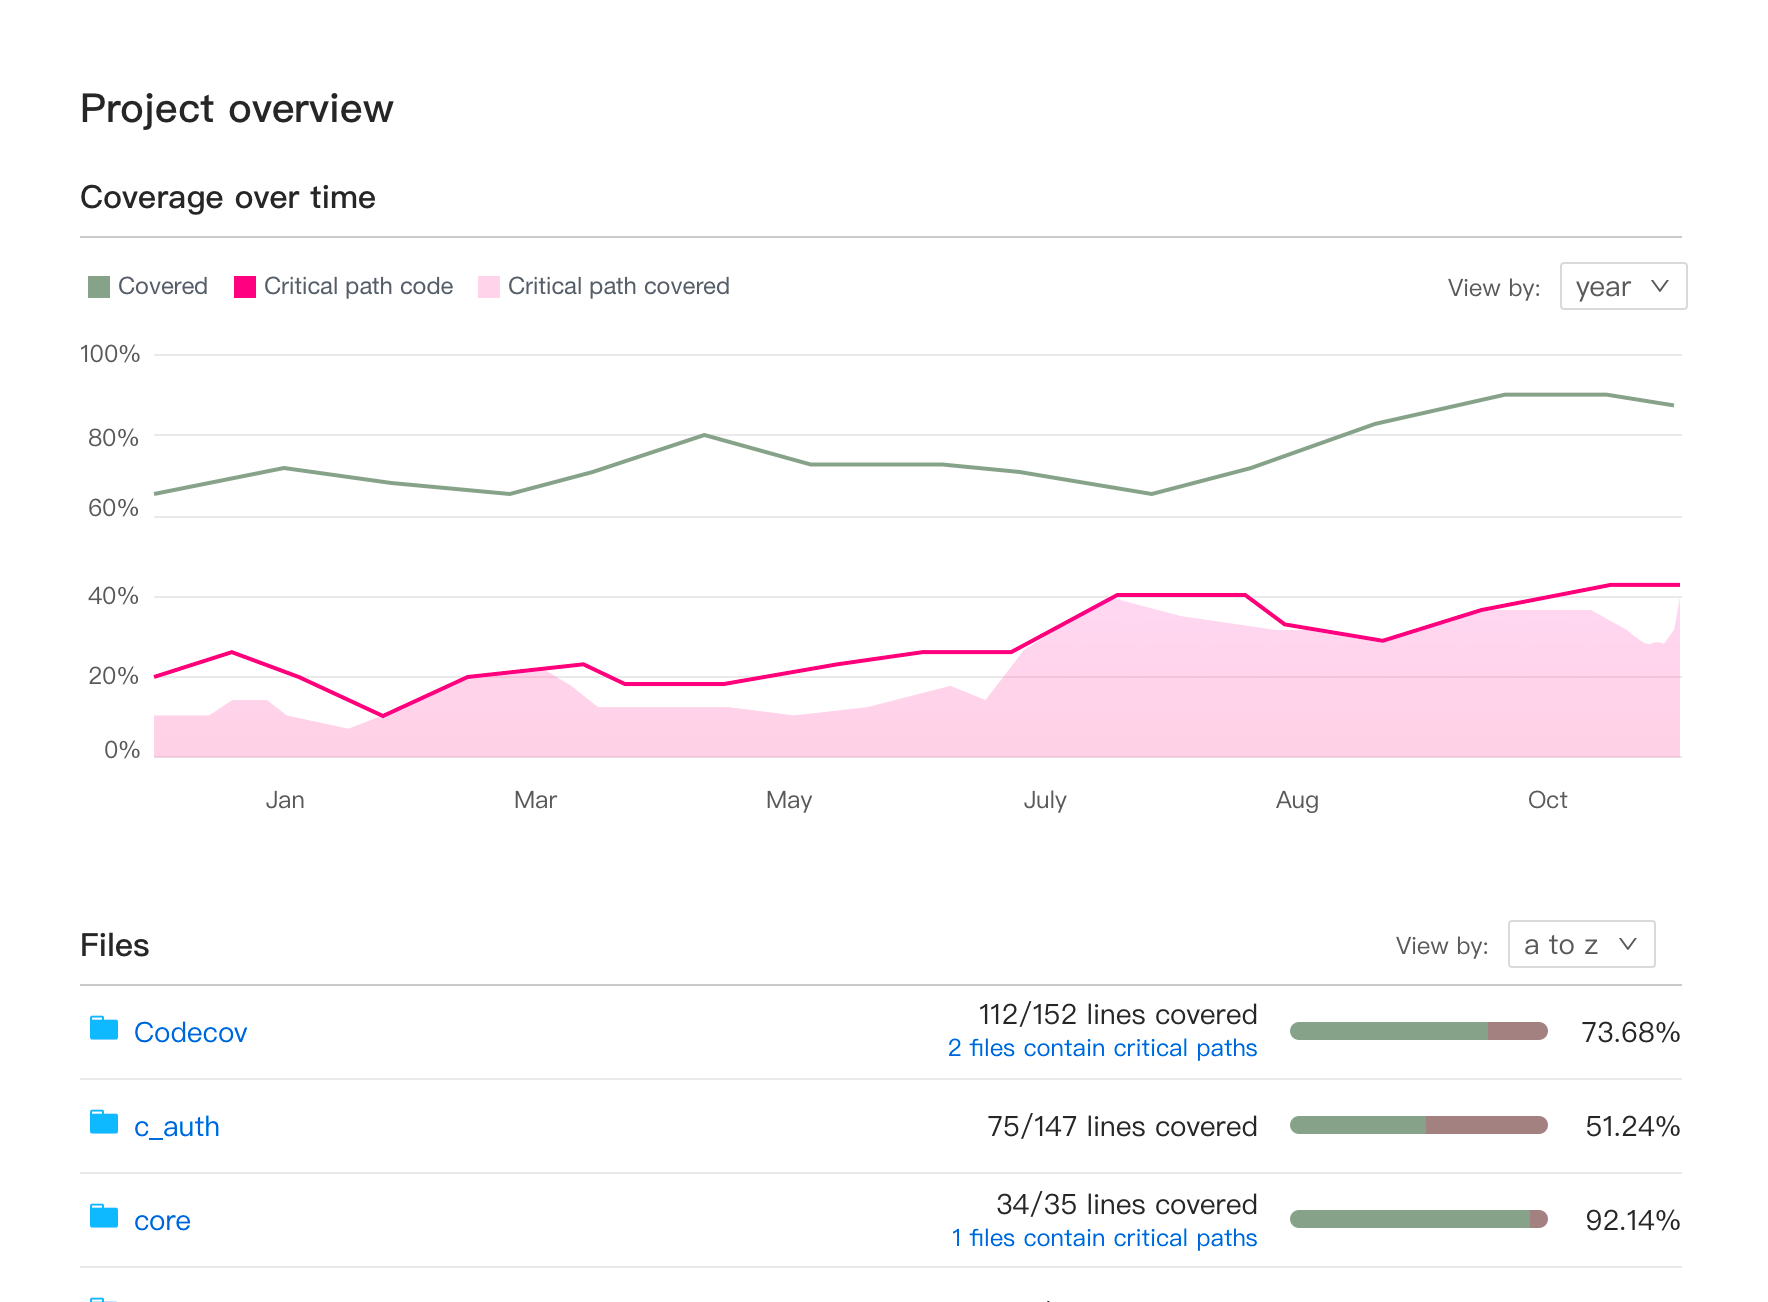Click chevron arrow in year dropdown
Viewport: 1768px width, 1302px height.
tap(1660, 286)
